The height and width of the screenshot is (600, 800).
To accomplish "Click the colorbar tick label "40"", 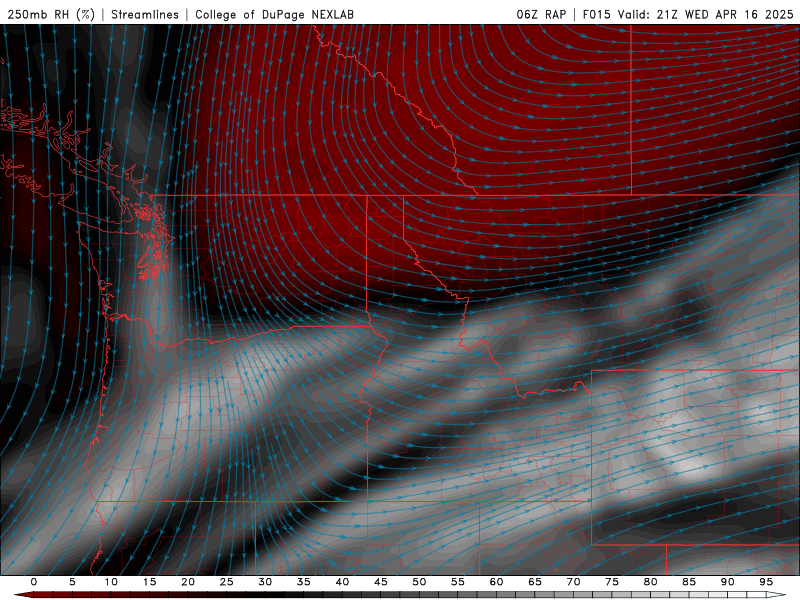I will point(342,582).
